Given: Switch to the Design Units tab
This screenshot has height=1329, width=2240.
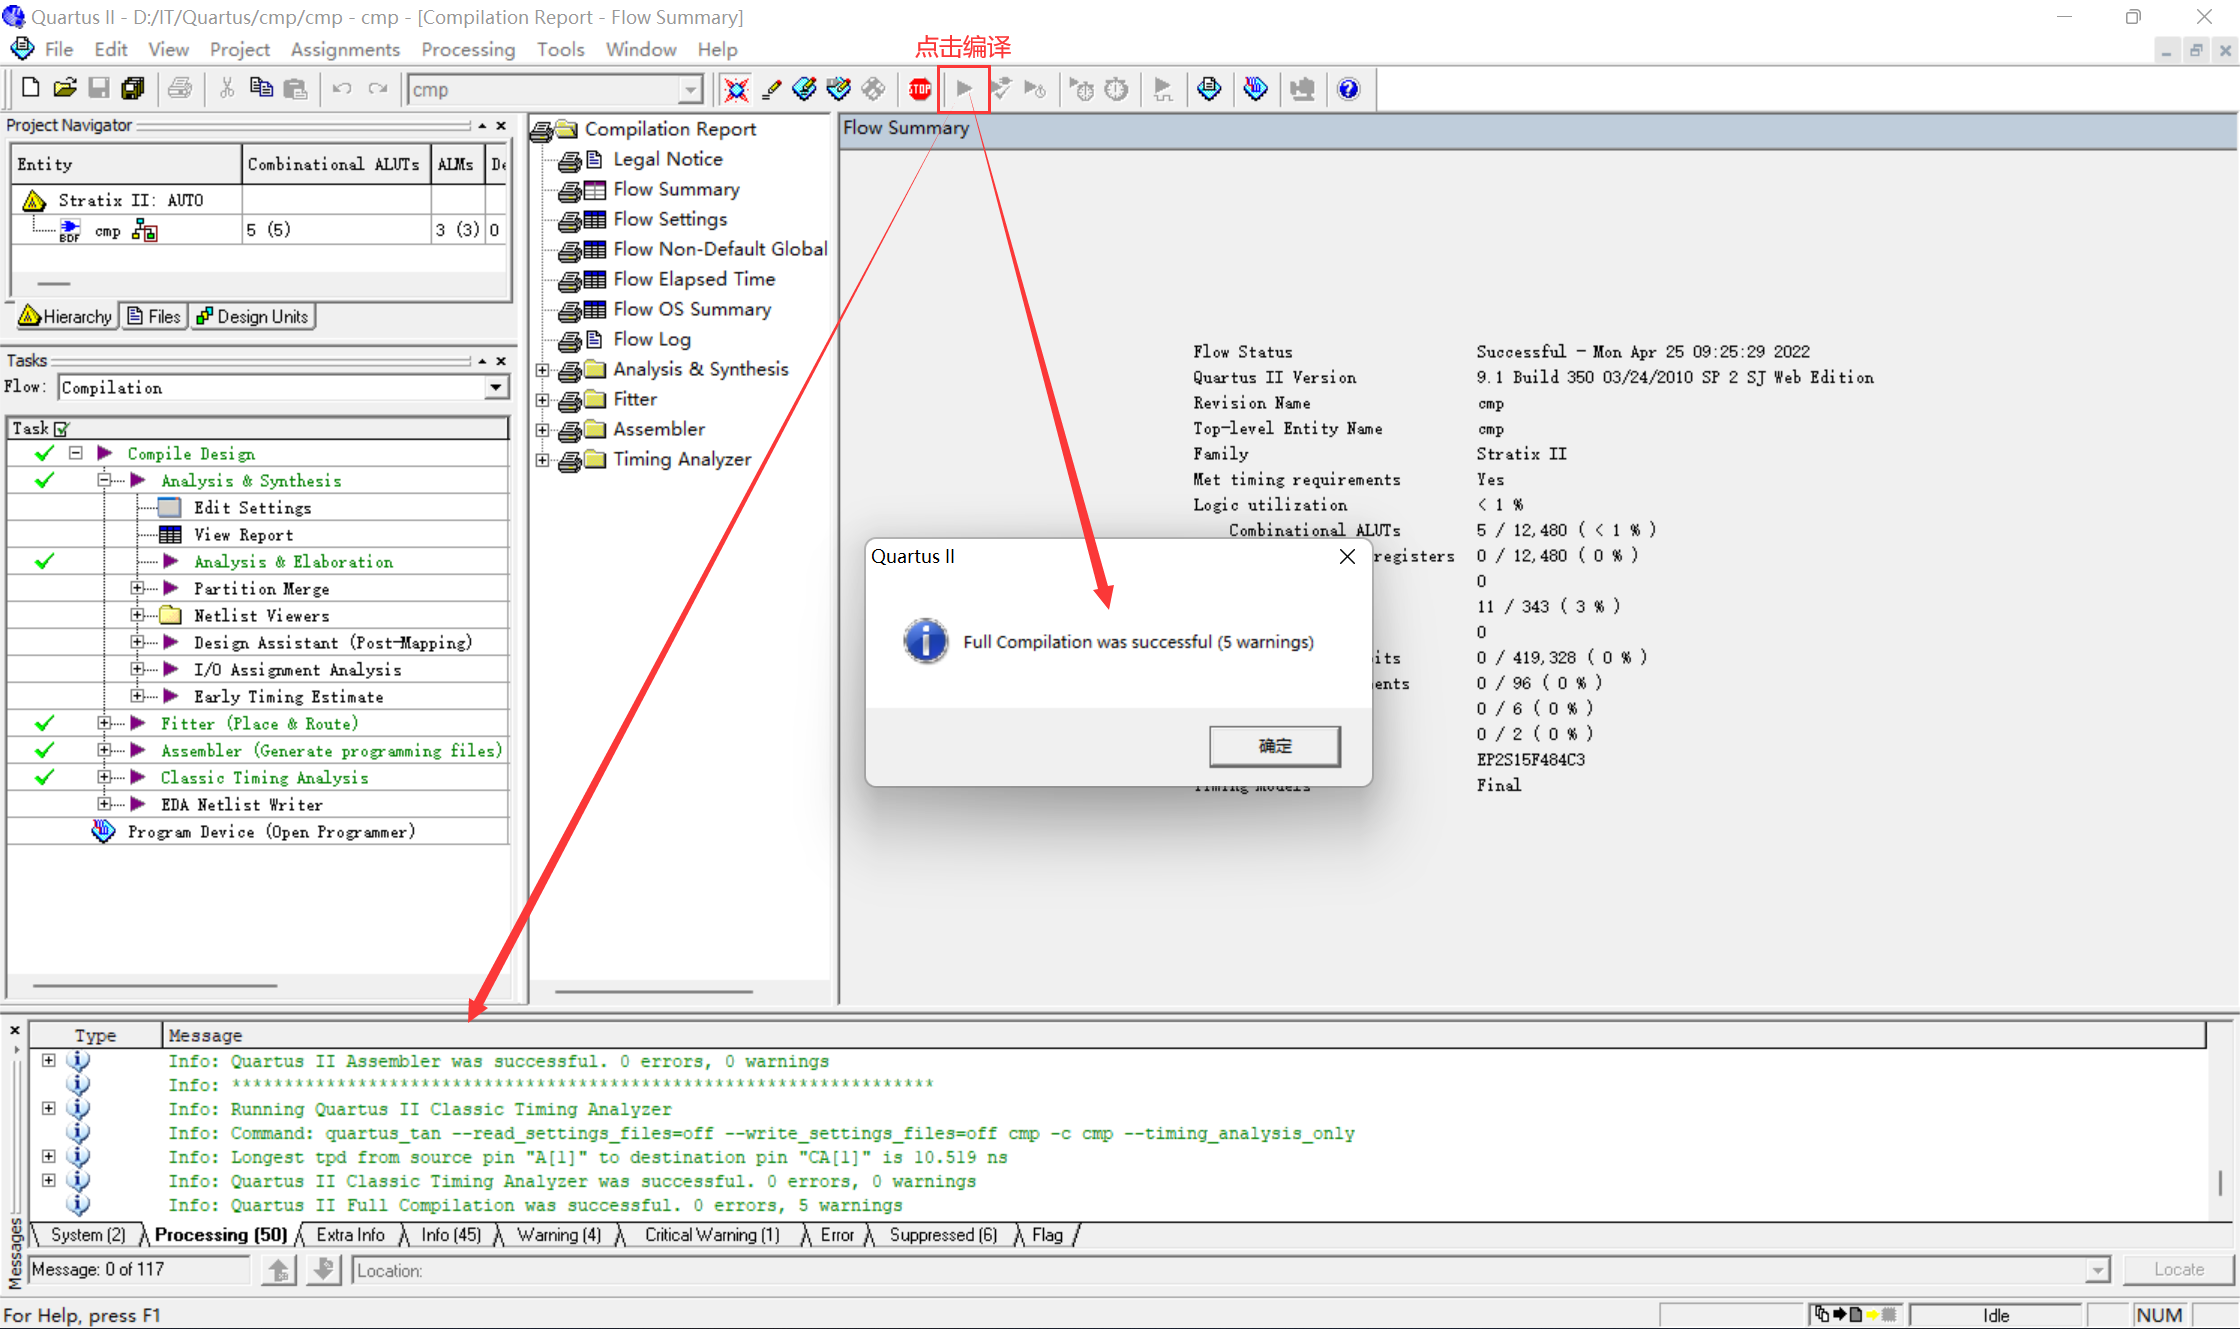Looking at the screenshot, I should click(253, 317).
